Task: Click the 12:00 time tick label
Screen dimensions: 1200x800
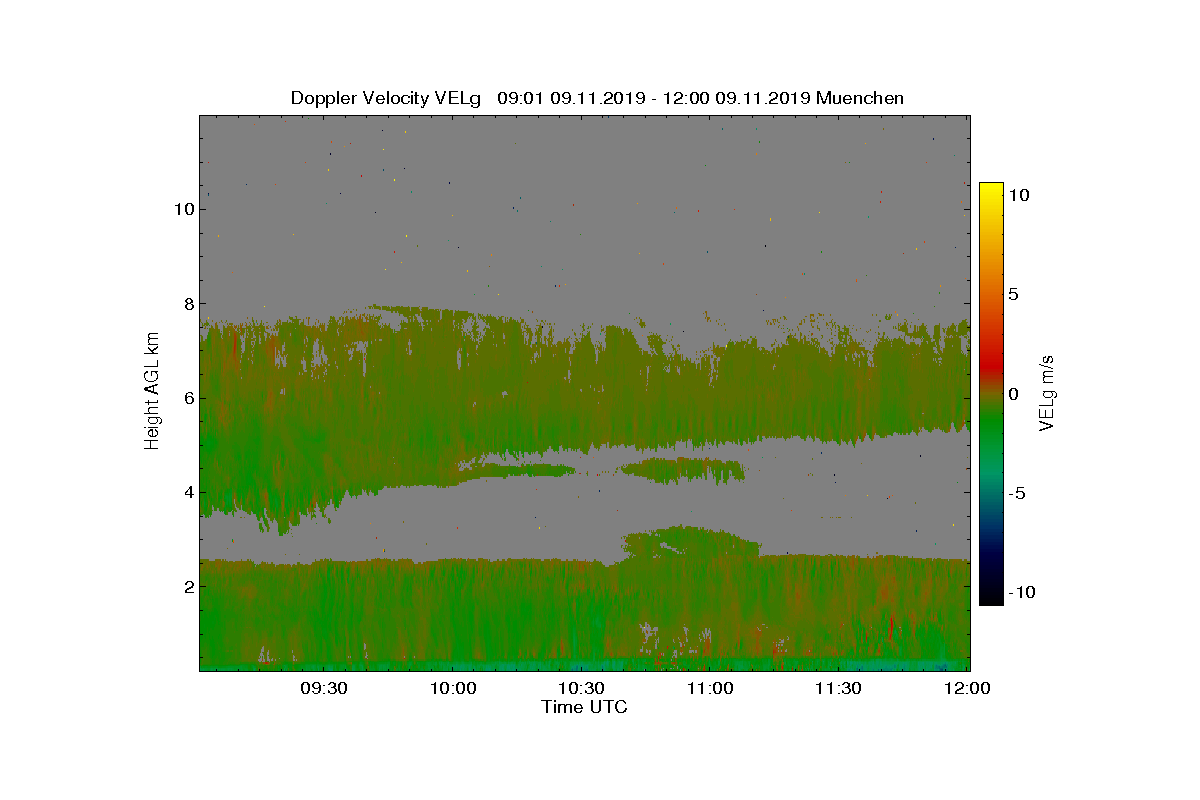Action: tap(968, 688)
